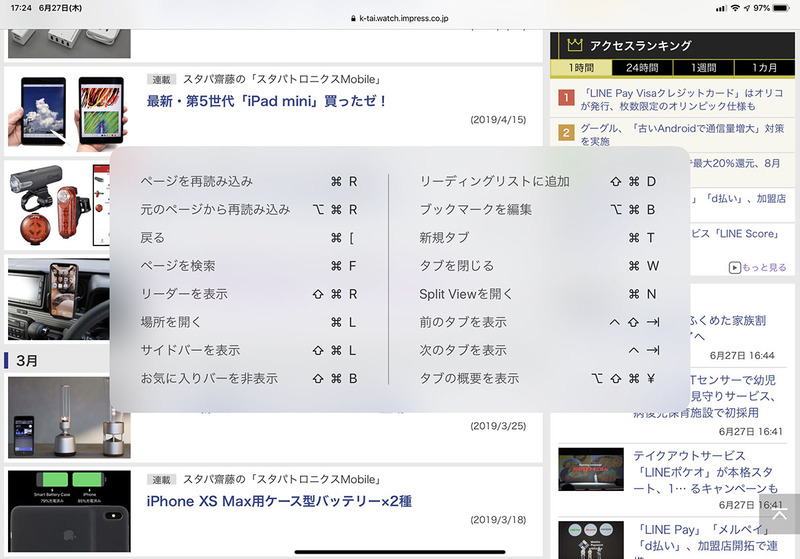Tap the lock icon beside the site address
Image resolution: width=800 pixels, height=559 pixels.
pyautogui.click(x=354, y=18)
